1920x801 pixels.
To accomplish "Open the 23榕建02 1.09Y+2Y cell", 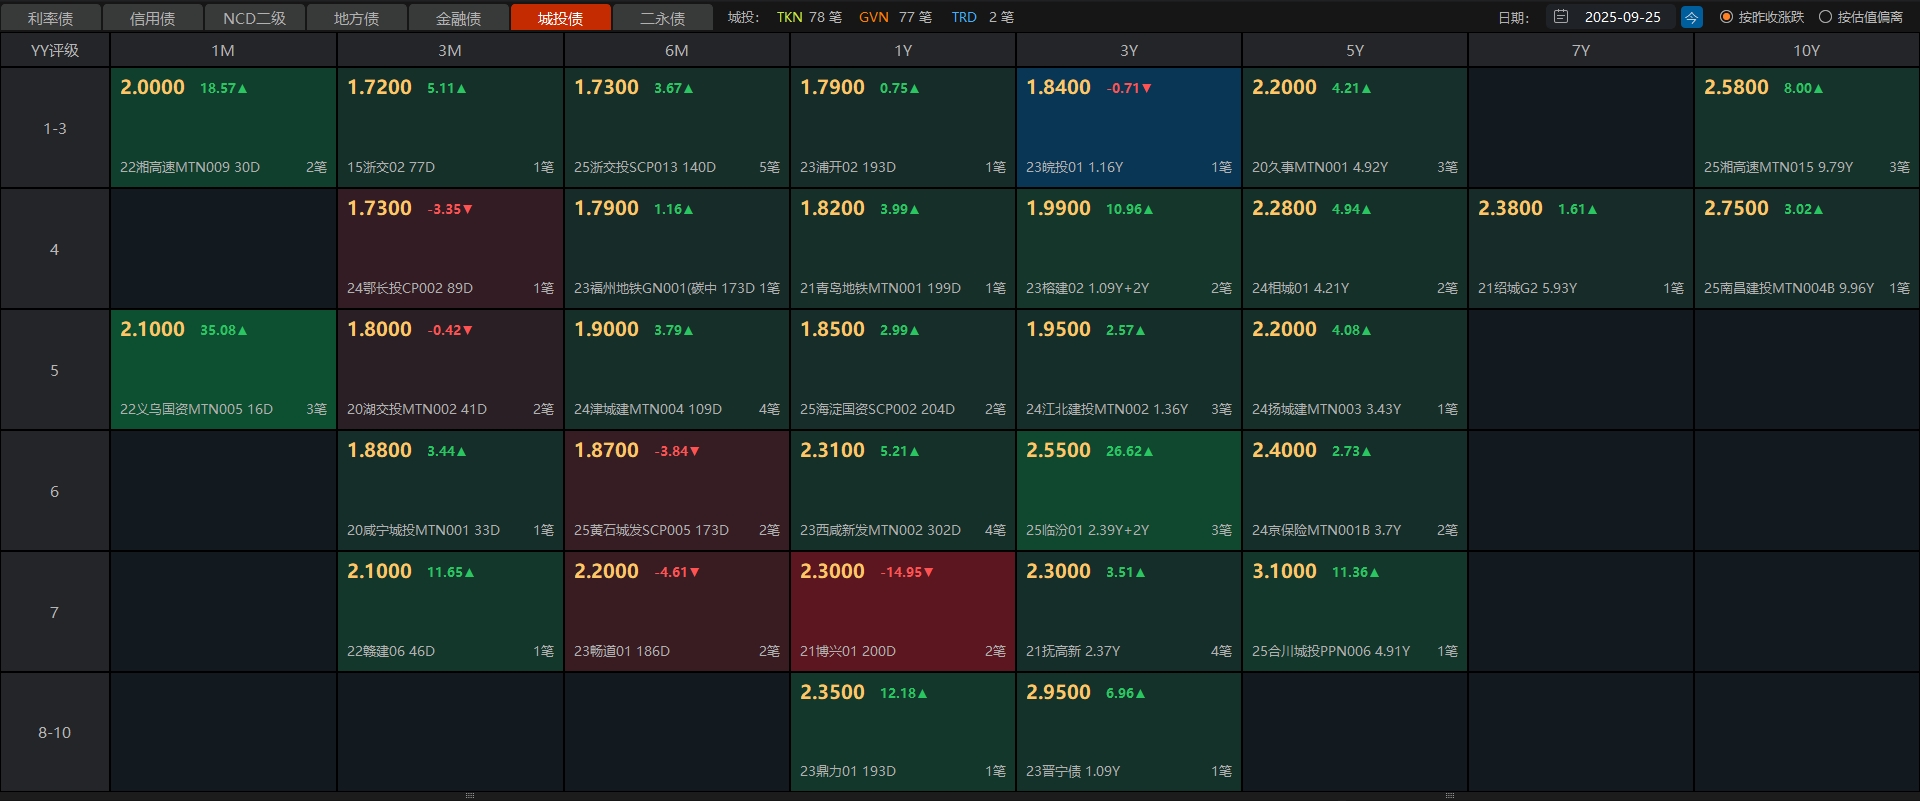I will click(1129, 249).
